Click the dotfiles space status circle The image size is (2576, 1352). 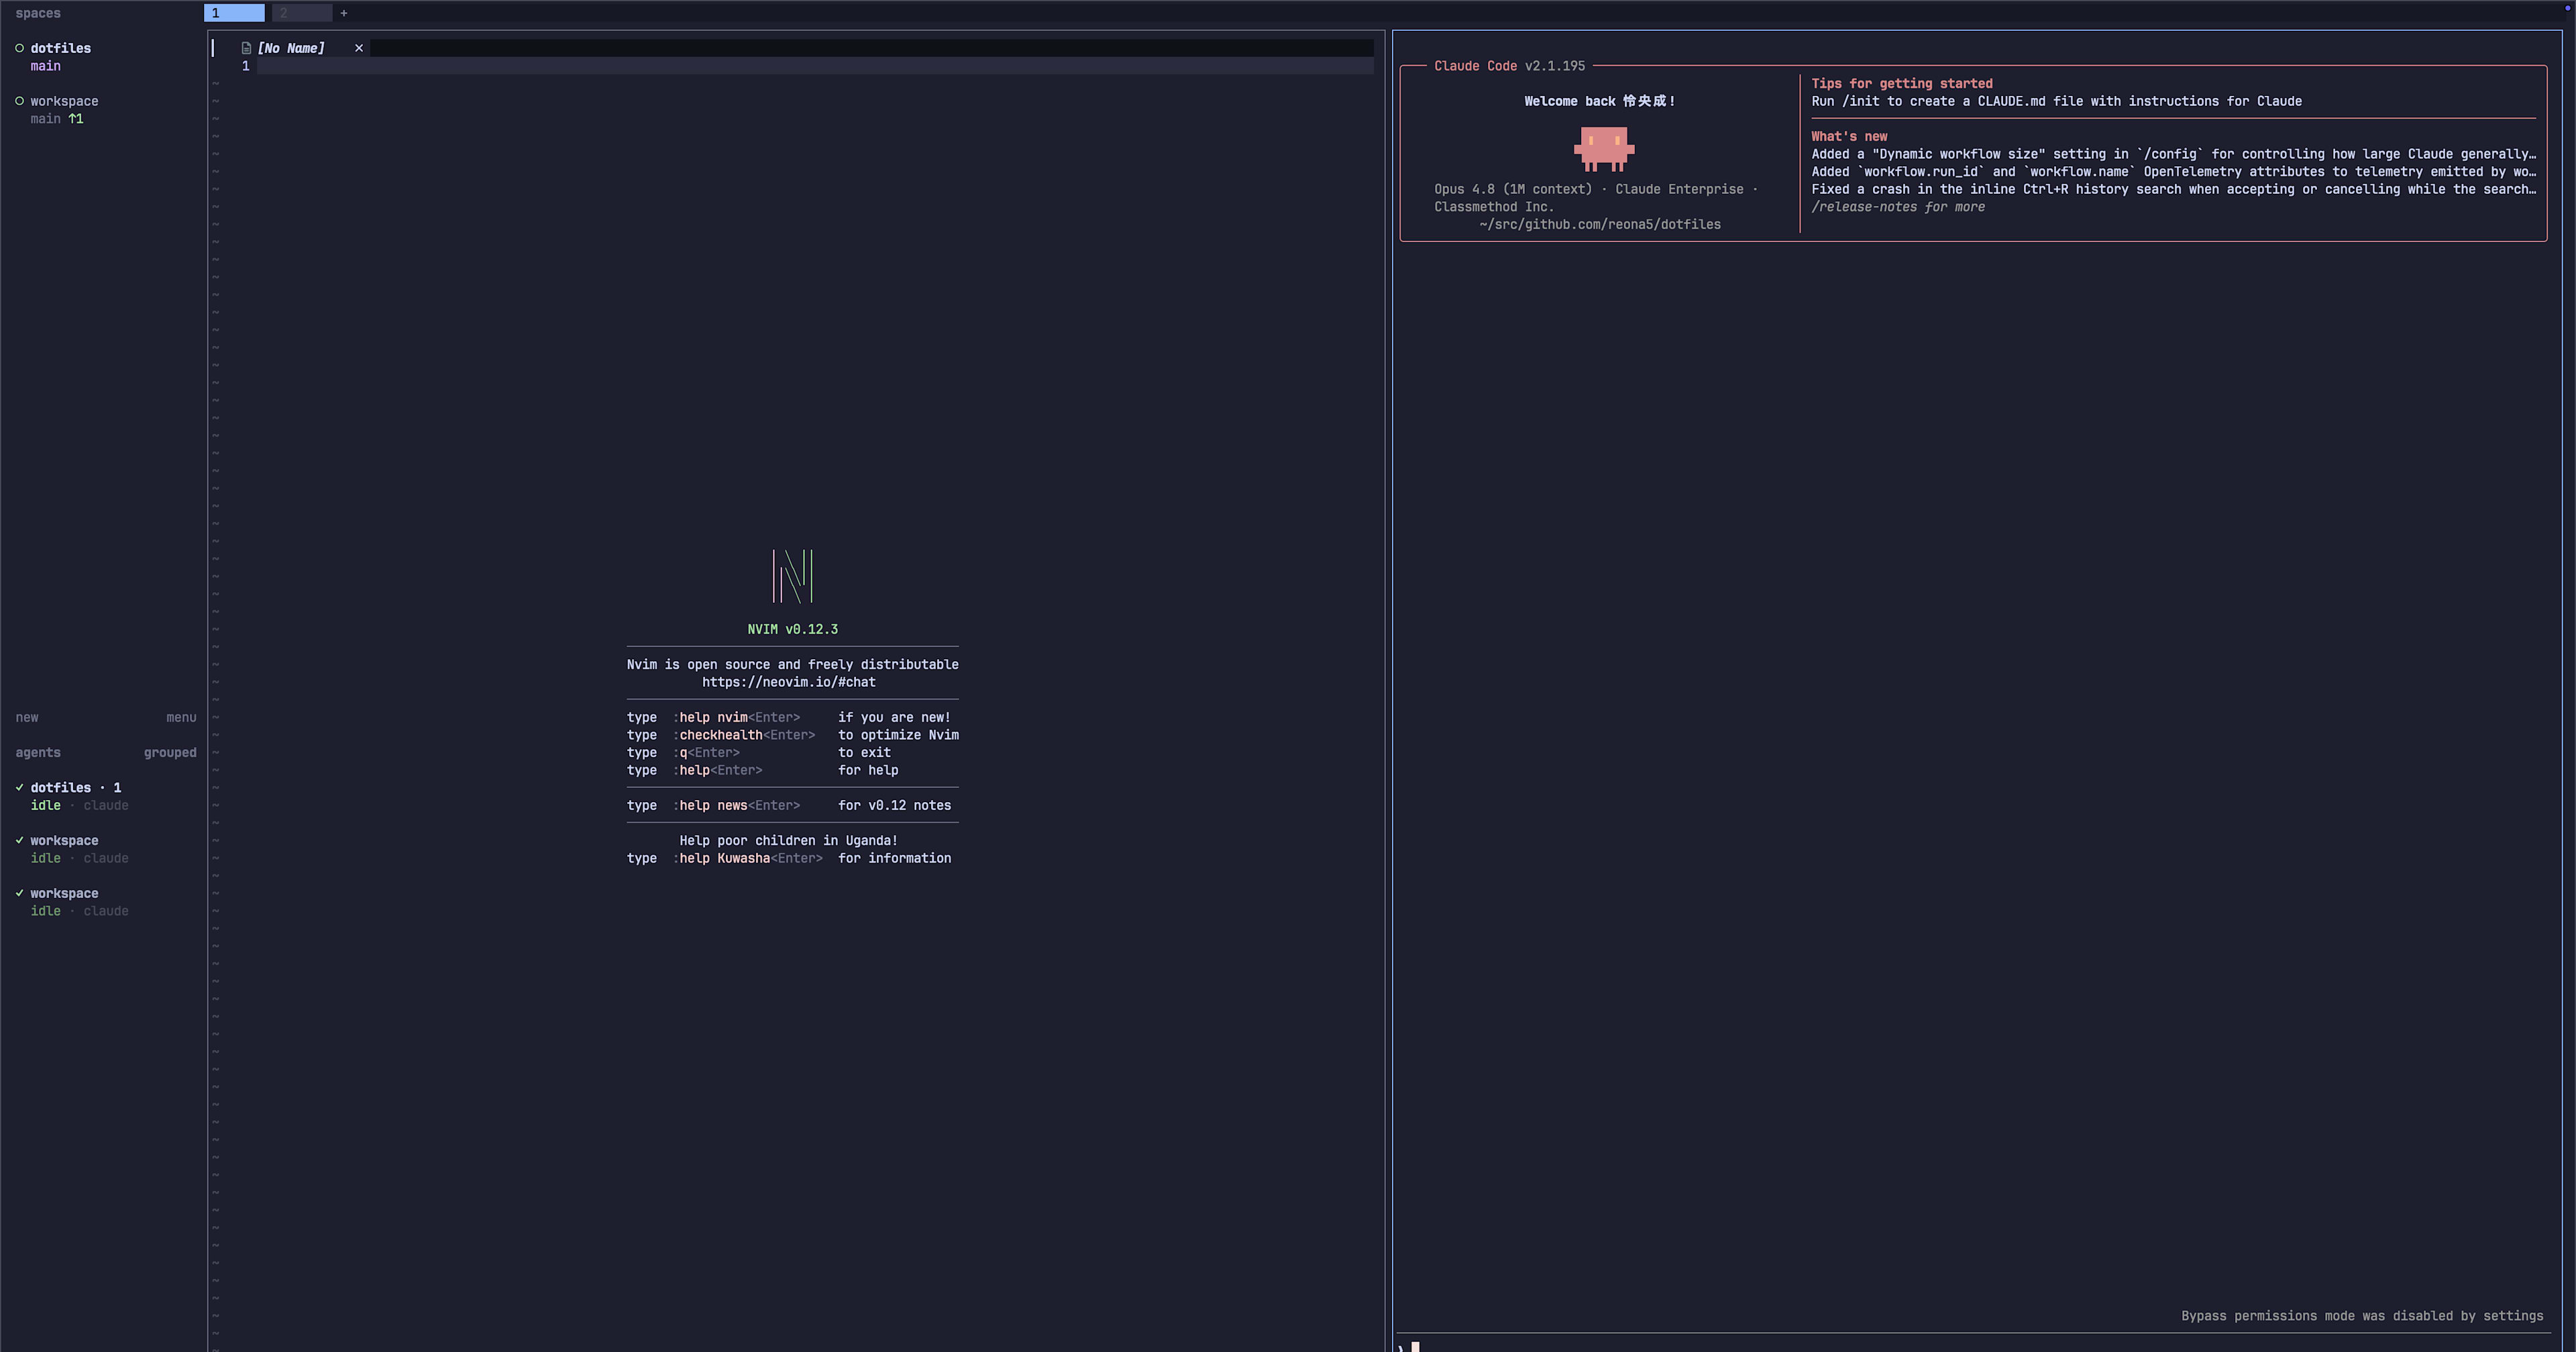tap(19, 48)
